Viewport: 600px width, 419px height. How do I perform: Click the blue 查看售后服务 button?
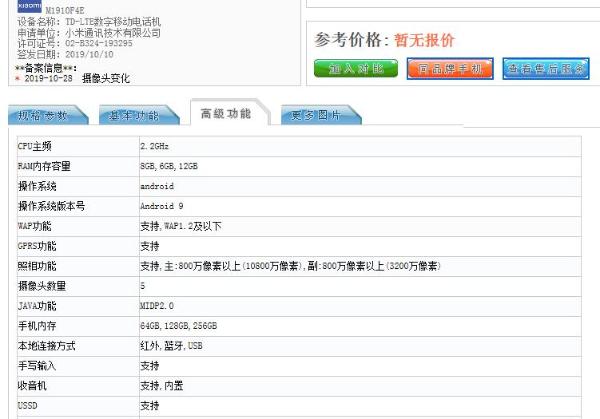coord(546,68)
